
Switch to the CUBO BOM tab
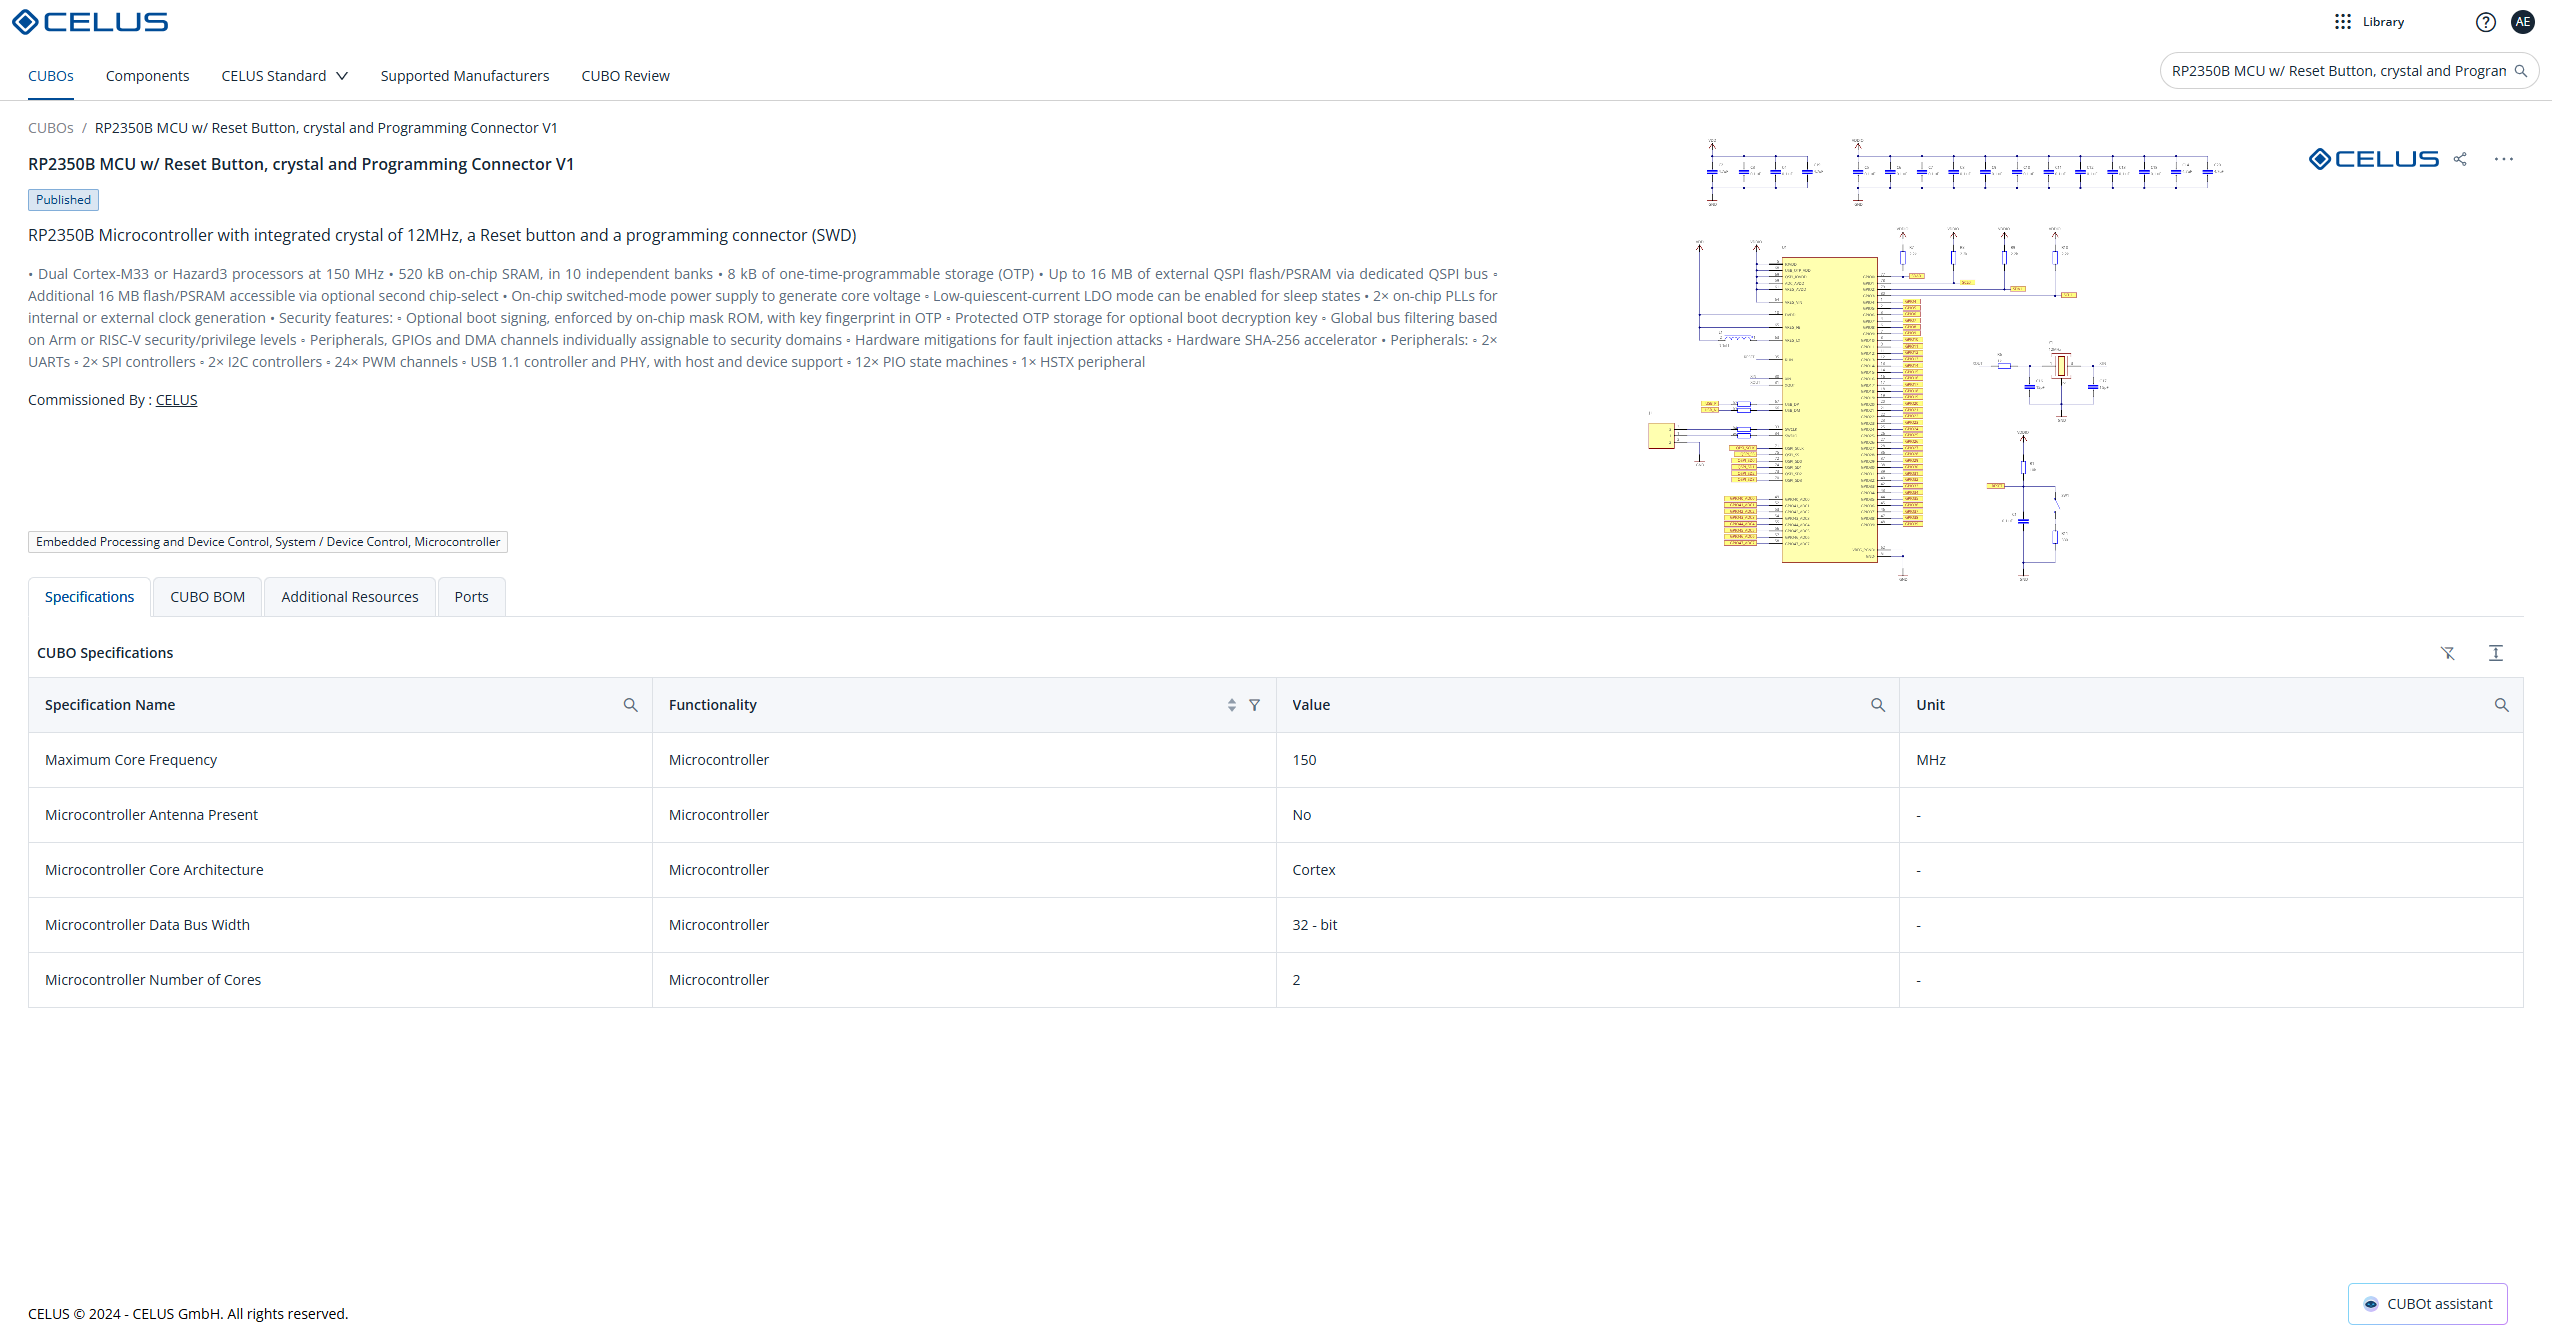pyautogui.click(x=207, y=597)
